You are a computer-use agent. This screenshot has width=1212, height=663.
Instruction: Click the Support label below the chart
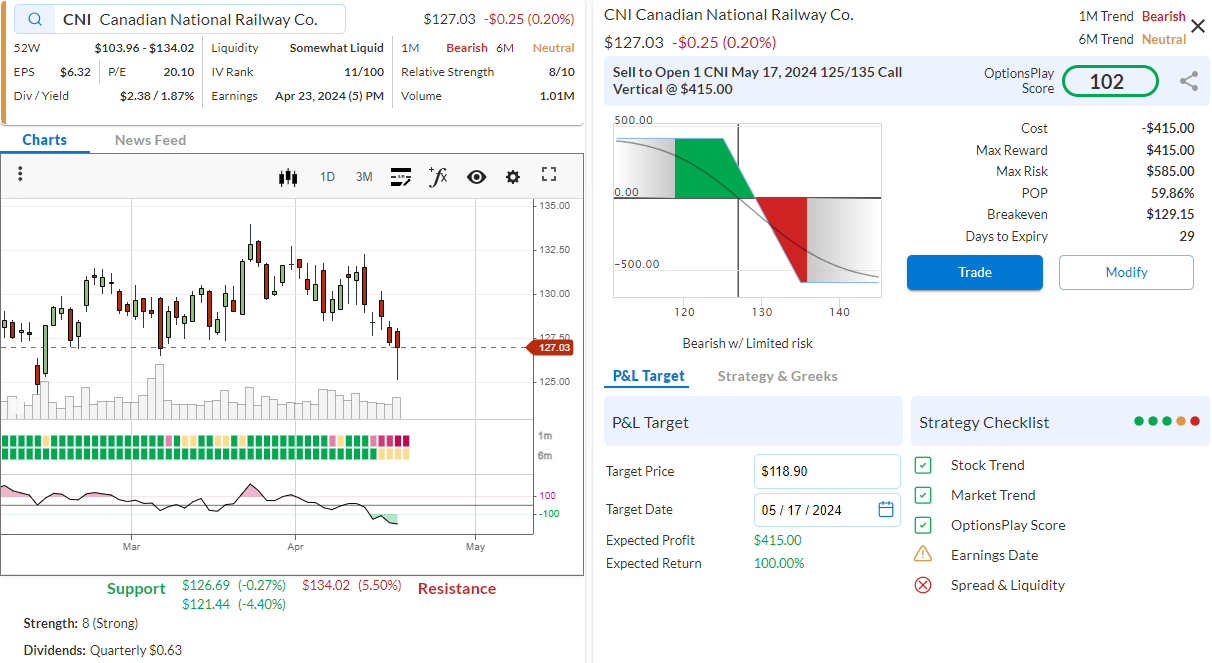pyautogui.click(x=136, y=588)
